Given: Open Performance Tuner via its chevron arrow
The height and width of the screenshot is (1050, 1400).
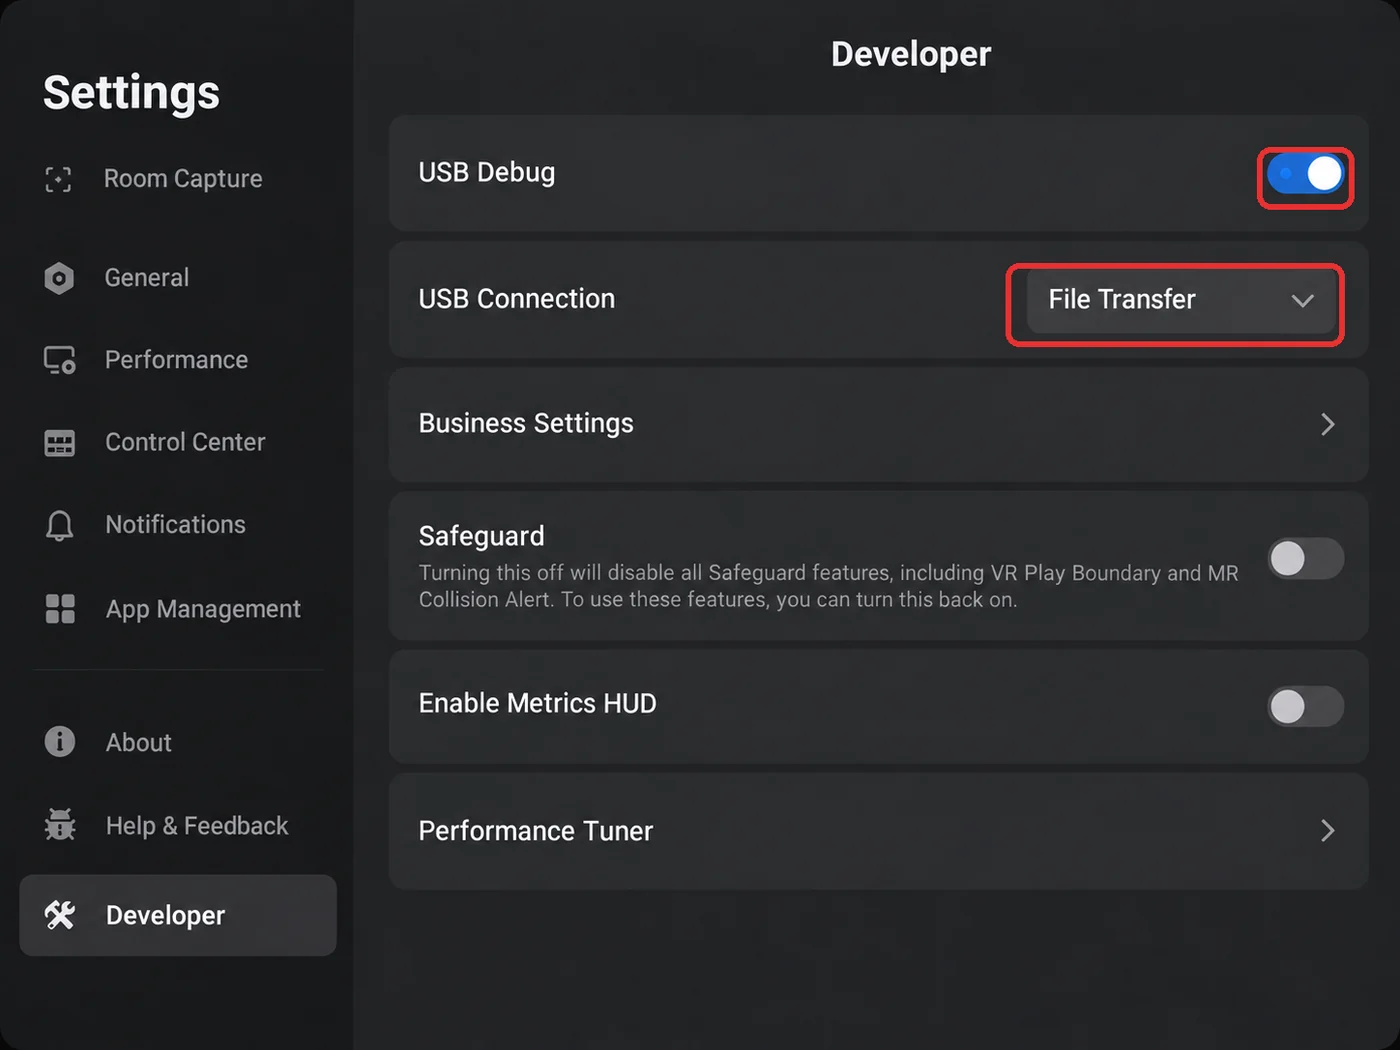Looking at the screenshot, I should [1328, 831].
